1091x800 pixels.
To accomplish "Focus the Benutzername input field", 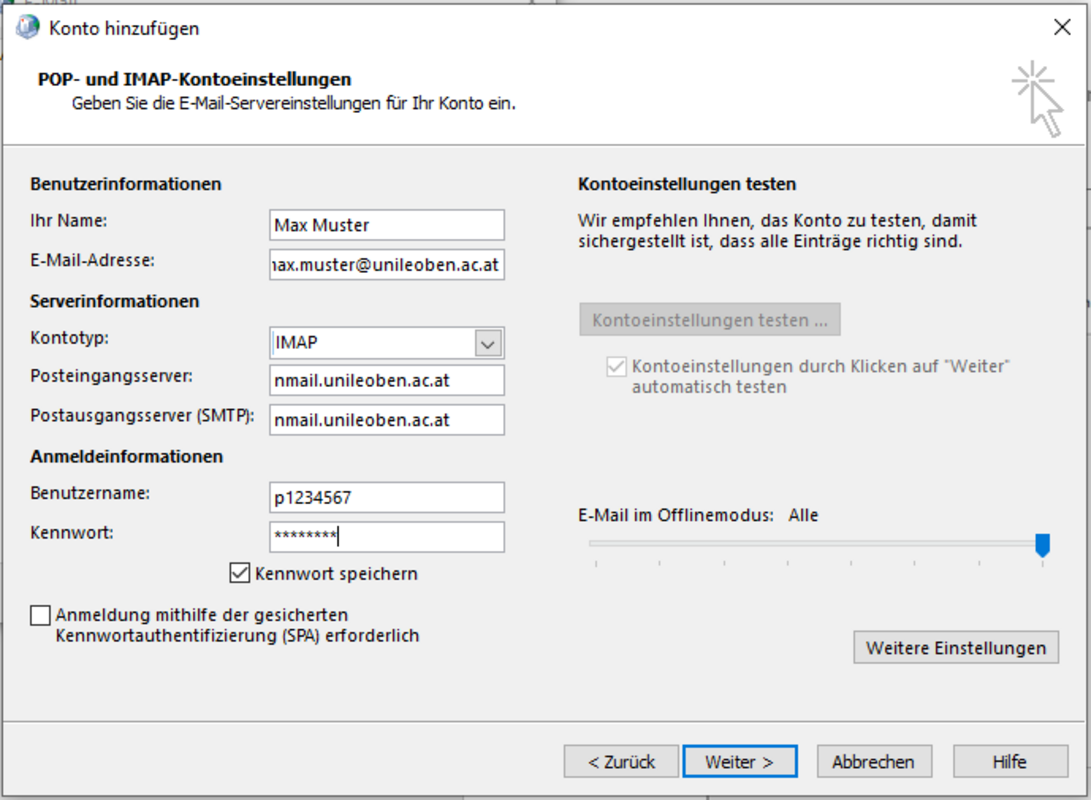I will [387, 497].
